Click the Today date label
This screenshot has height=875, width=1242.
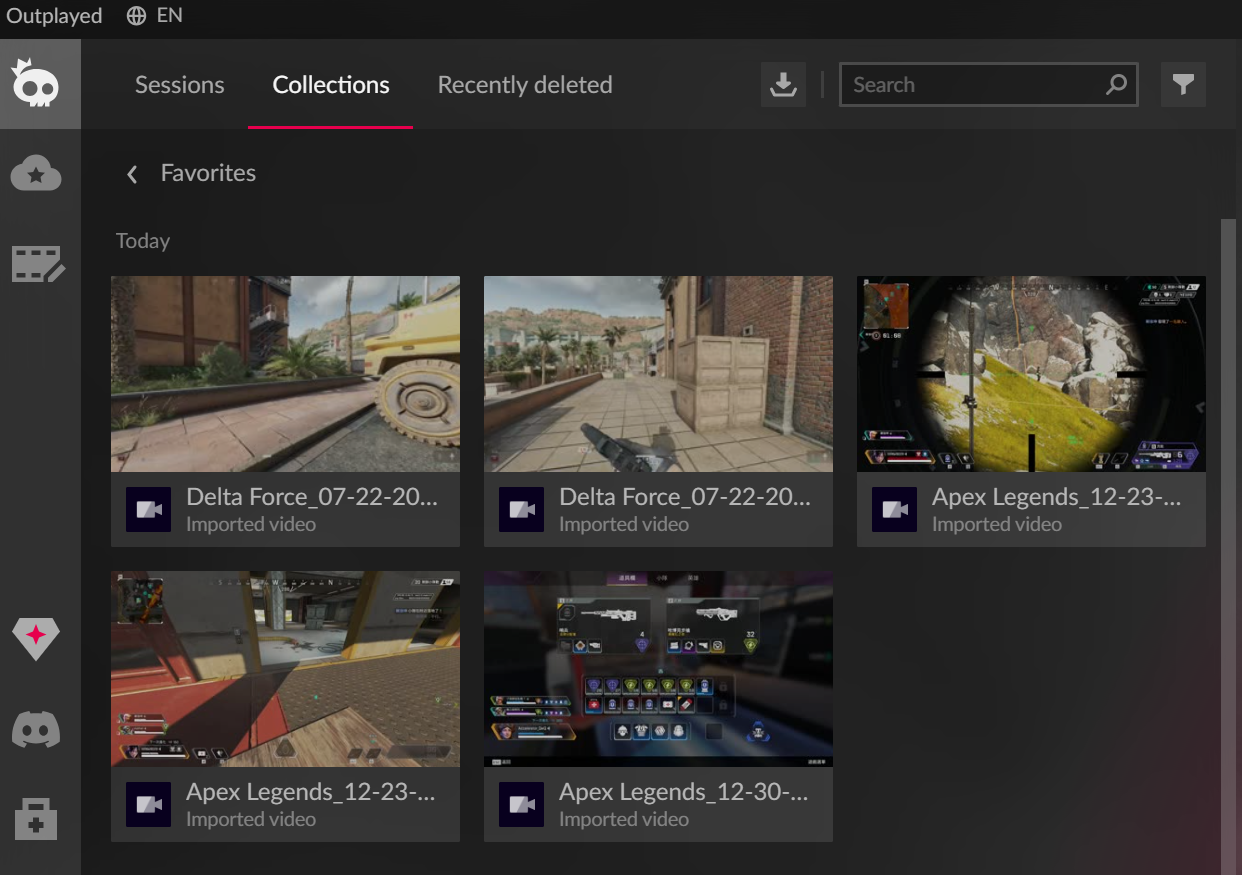coord(143,241)
